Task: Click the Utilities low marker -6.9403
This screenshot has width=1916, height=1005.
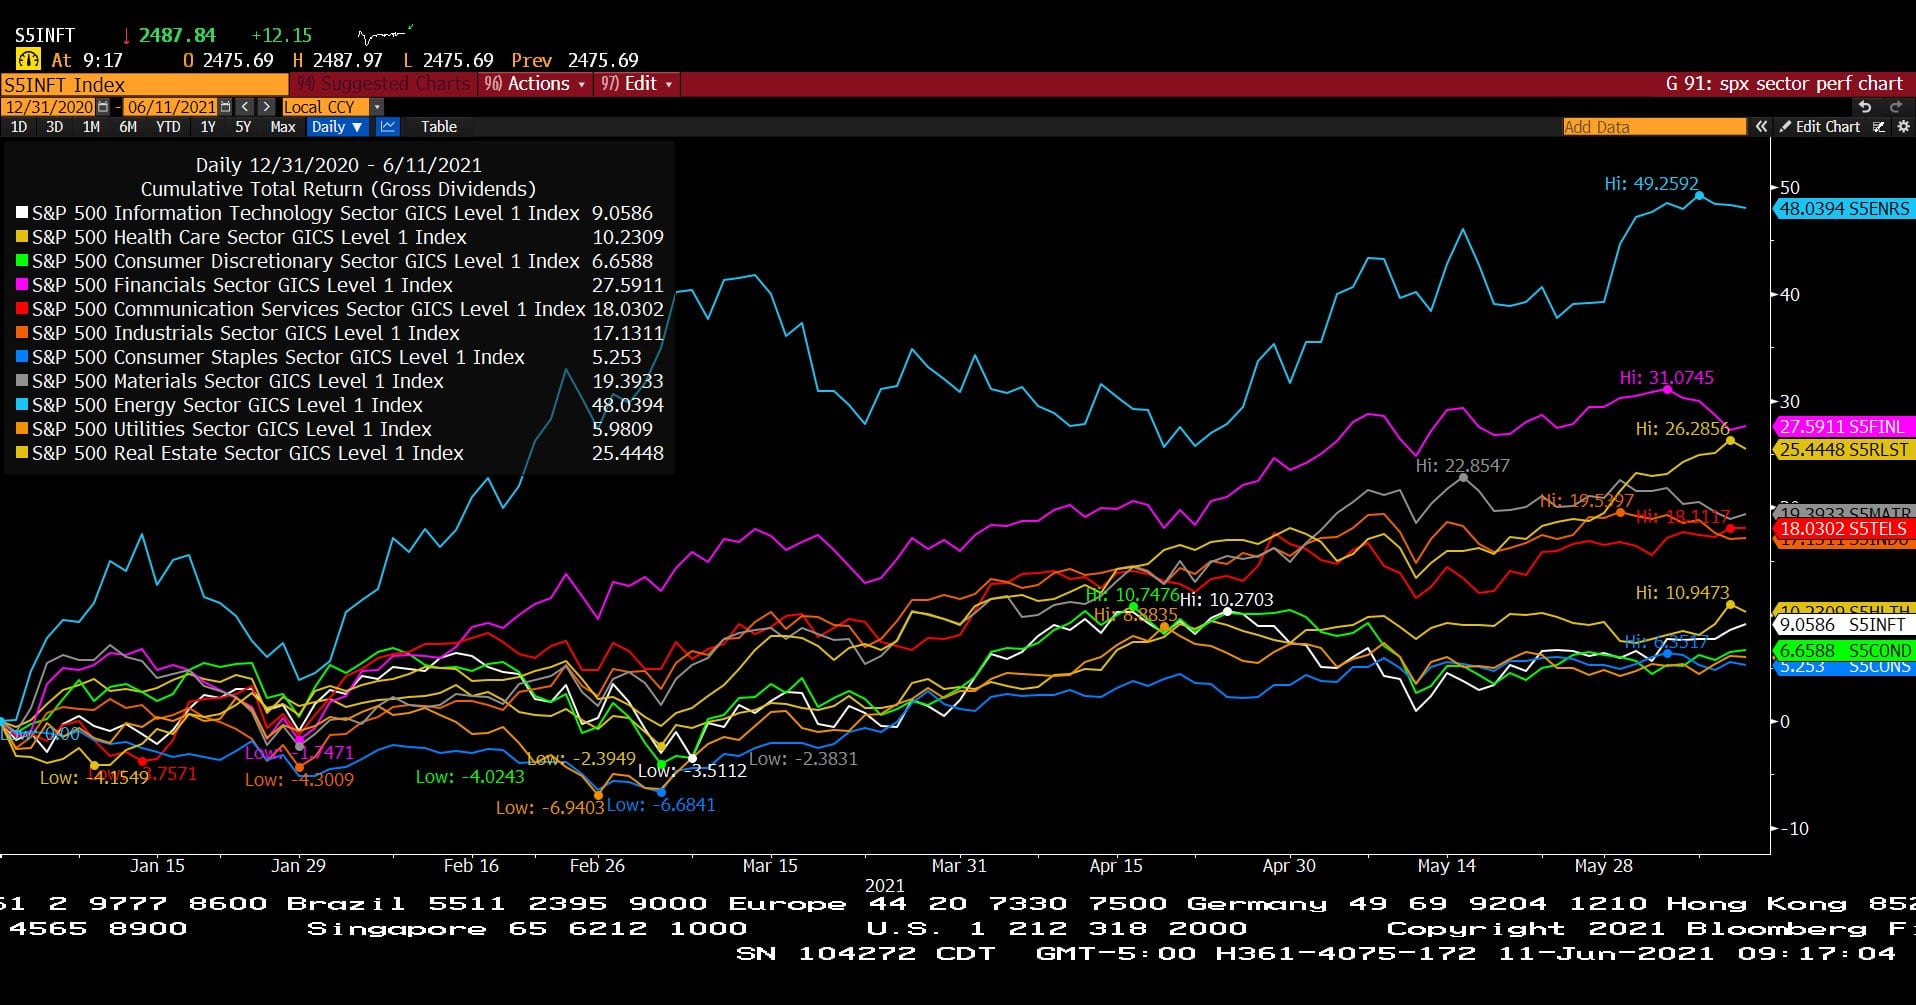Action: tap(599, 796)
